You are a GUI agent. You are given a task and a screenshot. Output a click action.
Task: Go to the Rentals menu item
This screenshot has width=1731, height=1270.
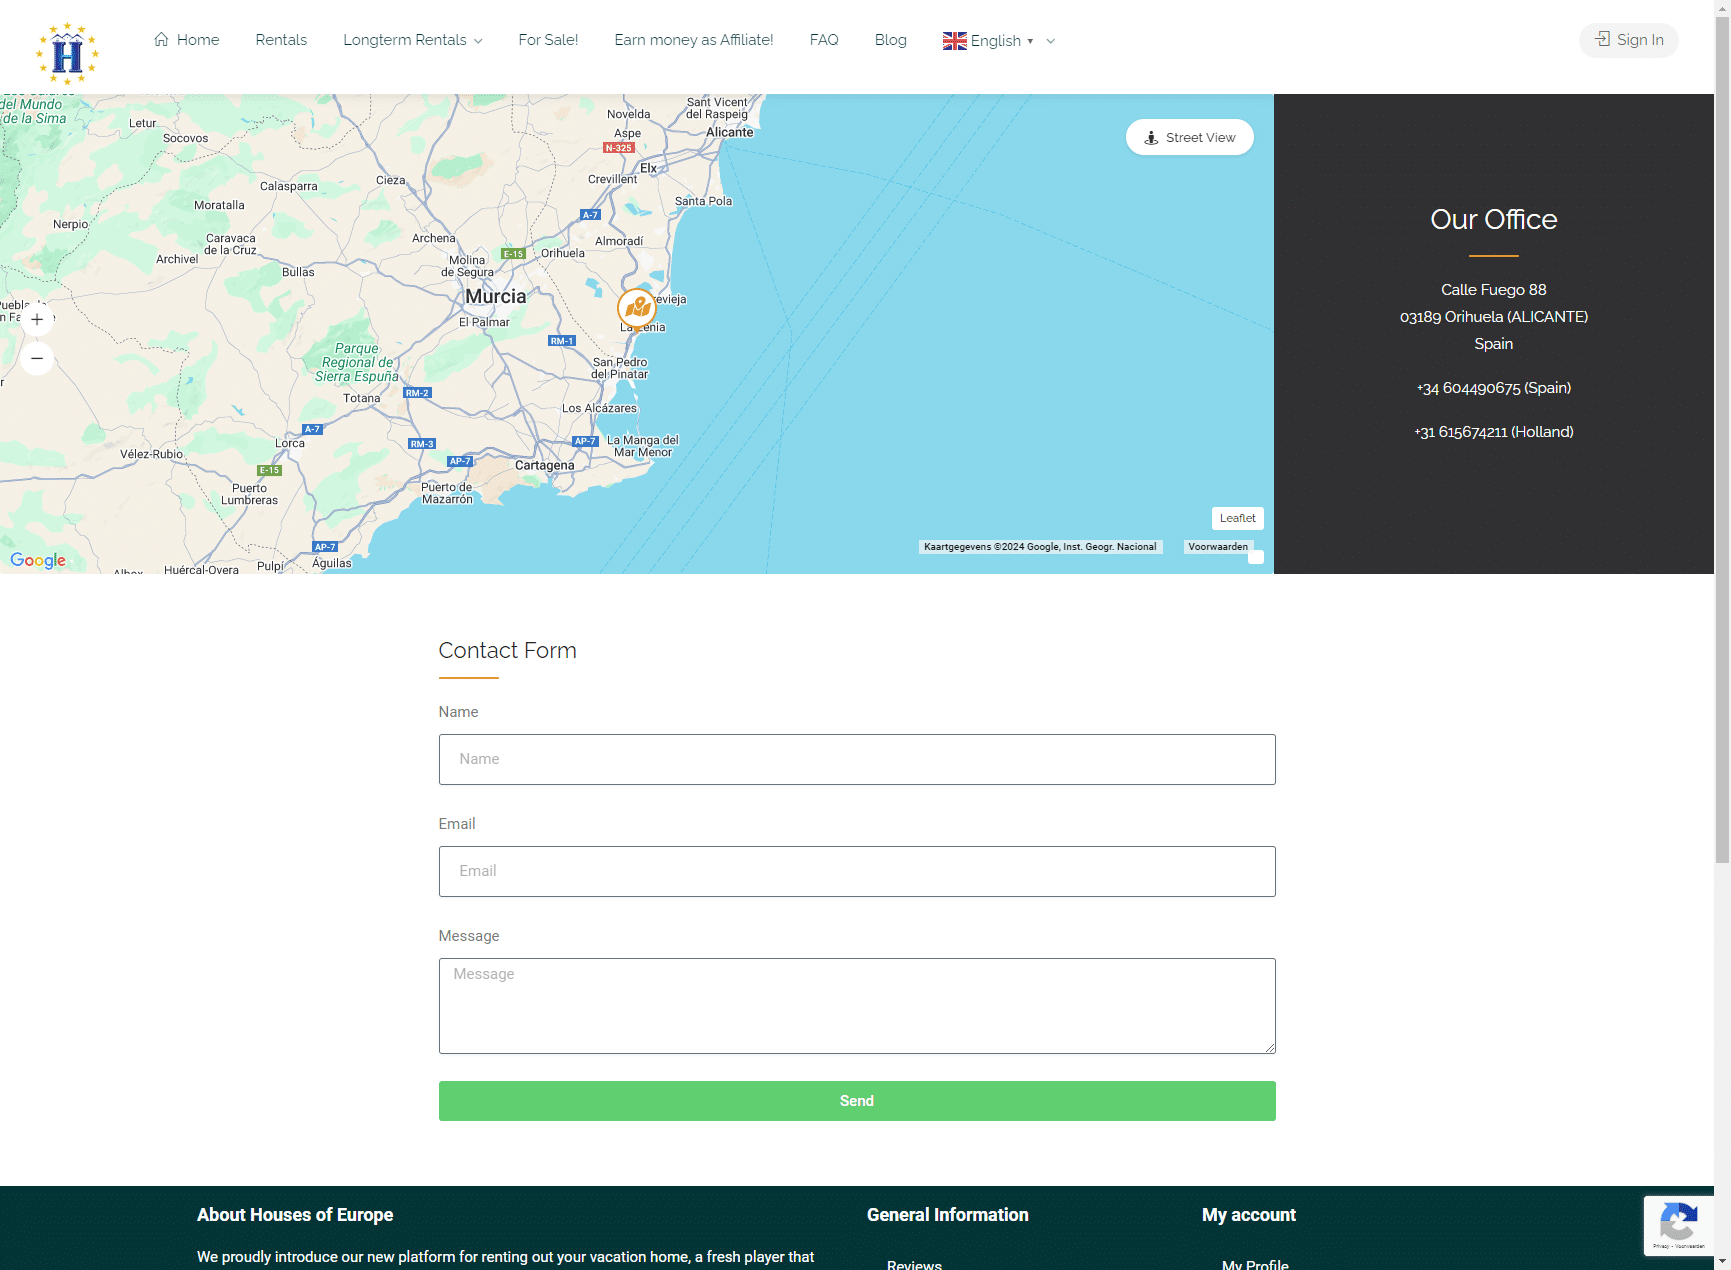281,40
